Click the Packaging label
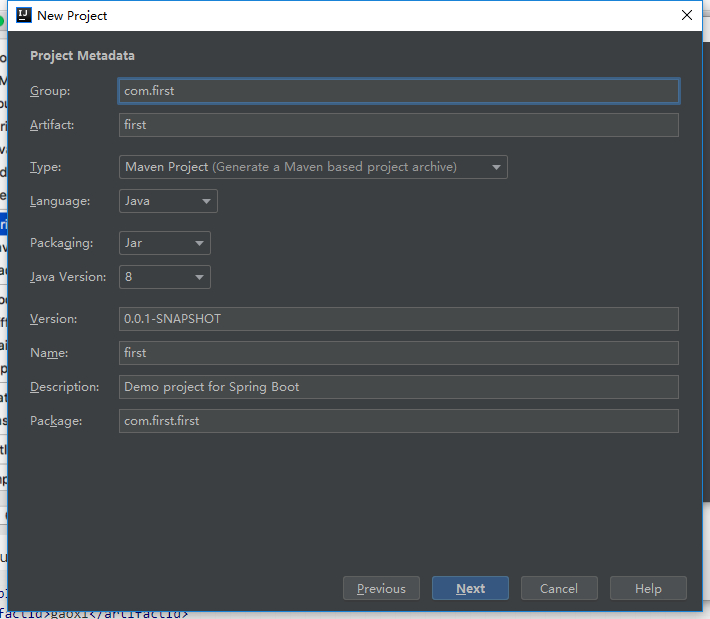Image resolution: width=710 pixels, height=619 pixels. click(61, 243)
